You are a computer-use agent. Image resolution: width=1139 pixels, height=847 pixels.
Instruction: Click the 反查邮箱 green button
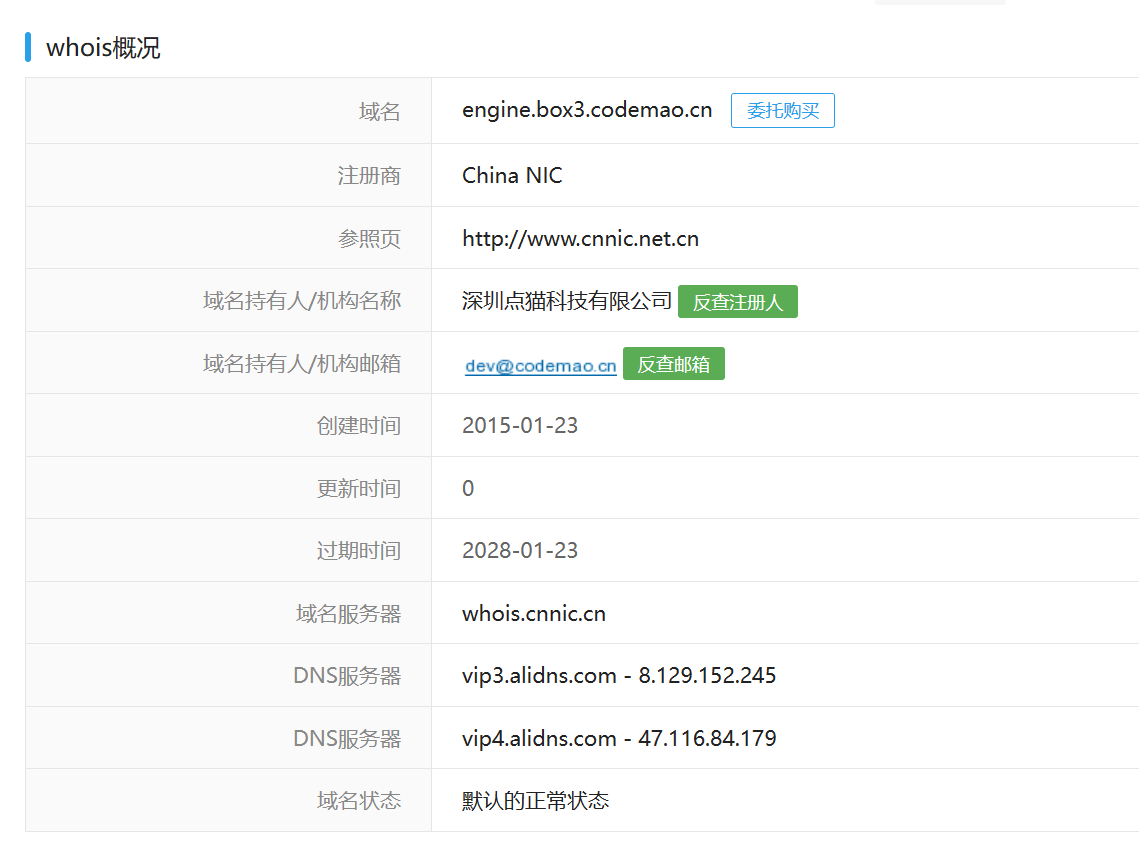[x=673, y=364]
